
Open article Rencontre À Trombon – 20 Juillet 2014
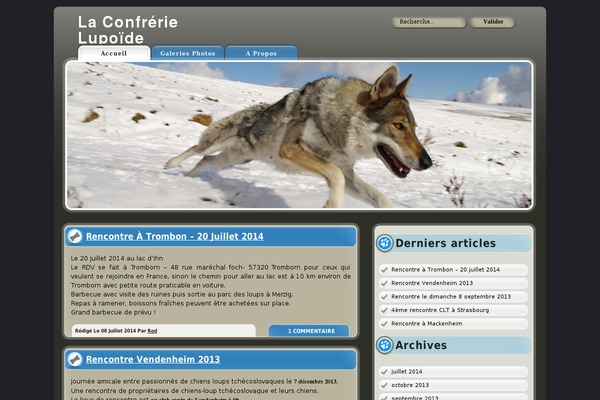[174, 237]
